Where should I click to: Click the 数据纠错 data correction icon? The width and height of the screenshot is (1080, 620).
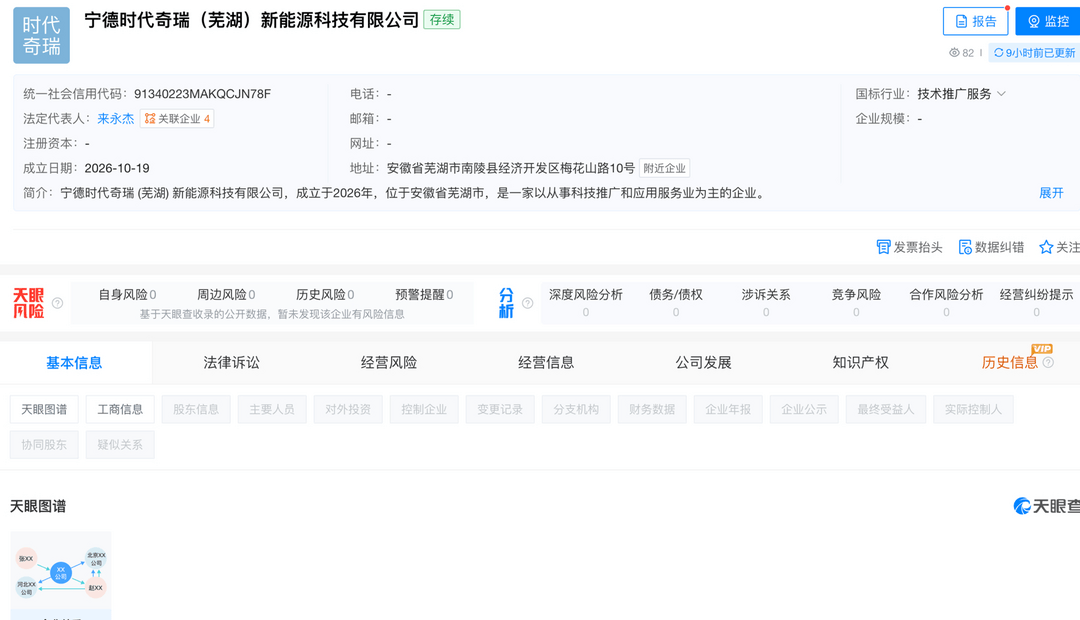pyautogui.click(x=965, y=247)
